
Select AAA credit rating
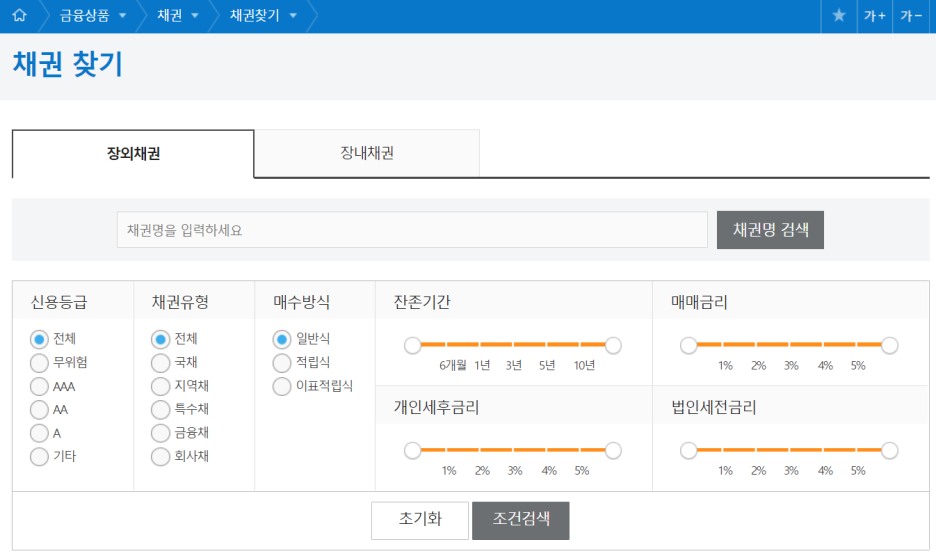39,386
